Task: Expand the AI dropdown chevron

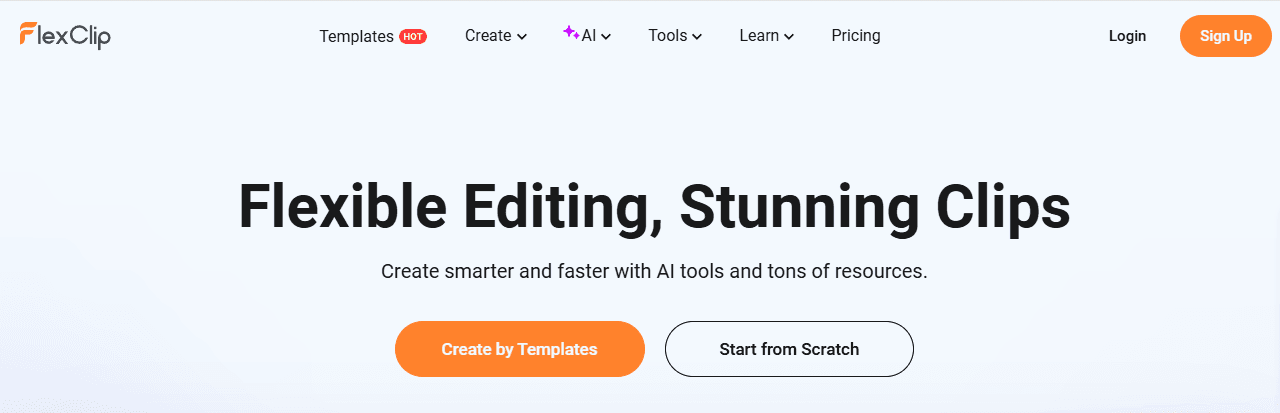Action: (606, 37)
